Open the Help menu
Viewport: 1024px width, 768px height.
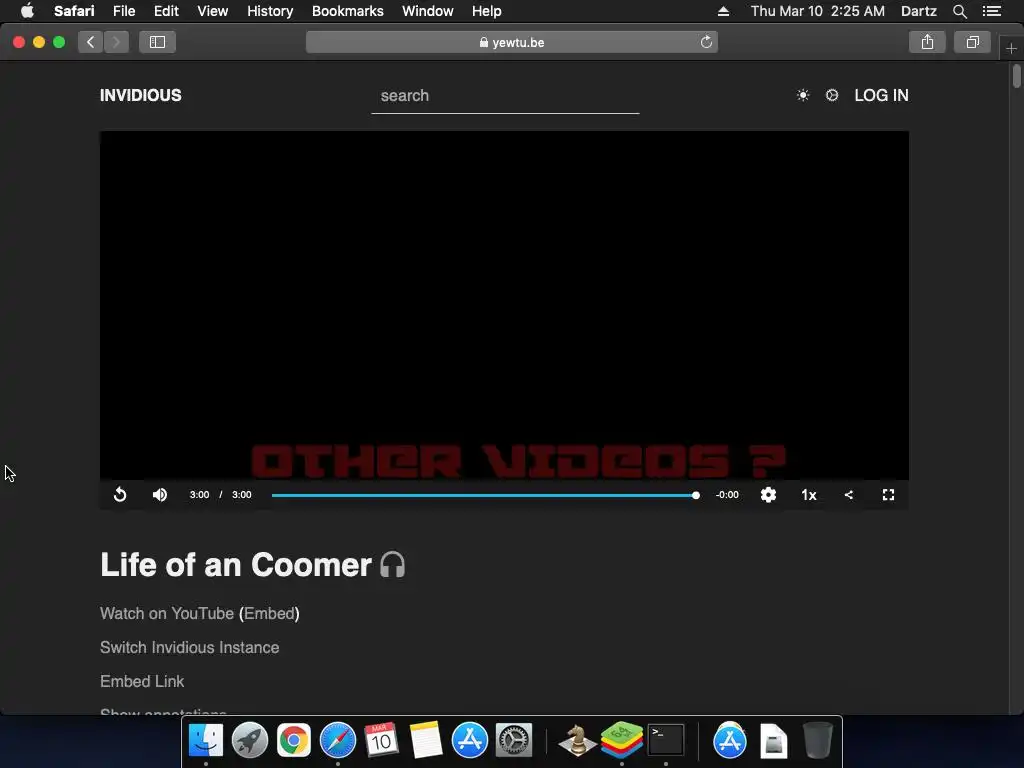pos(487,11)
